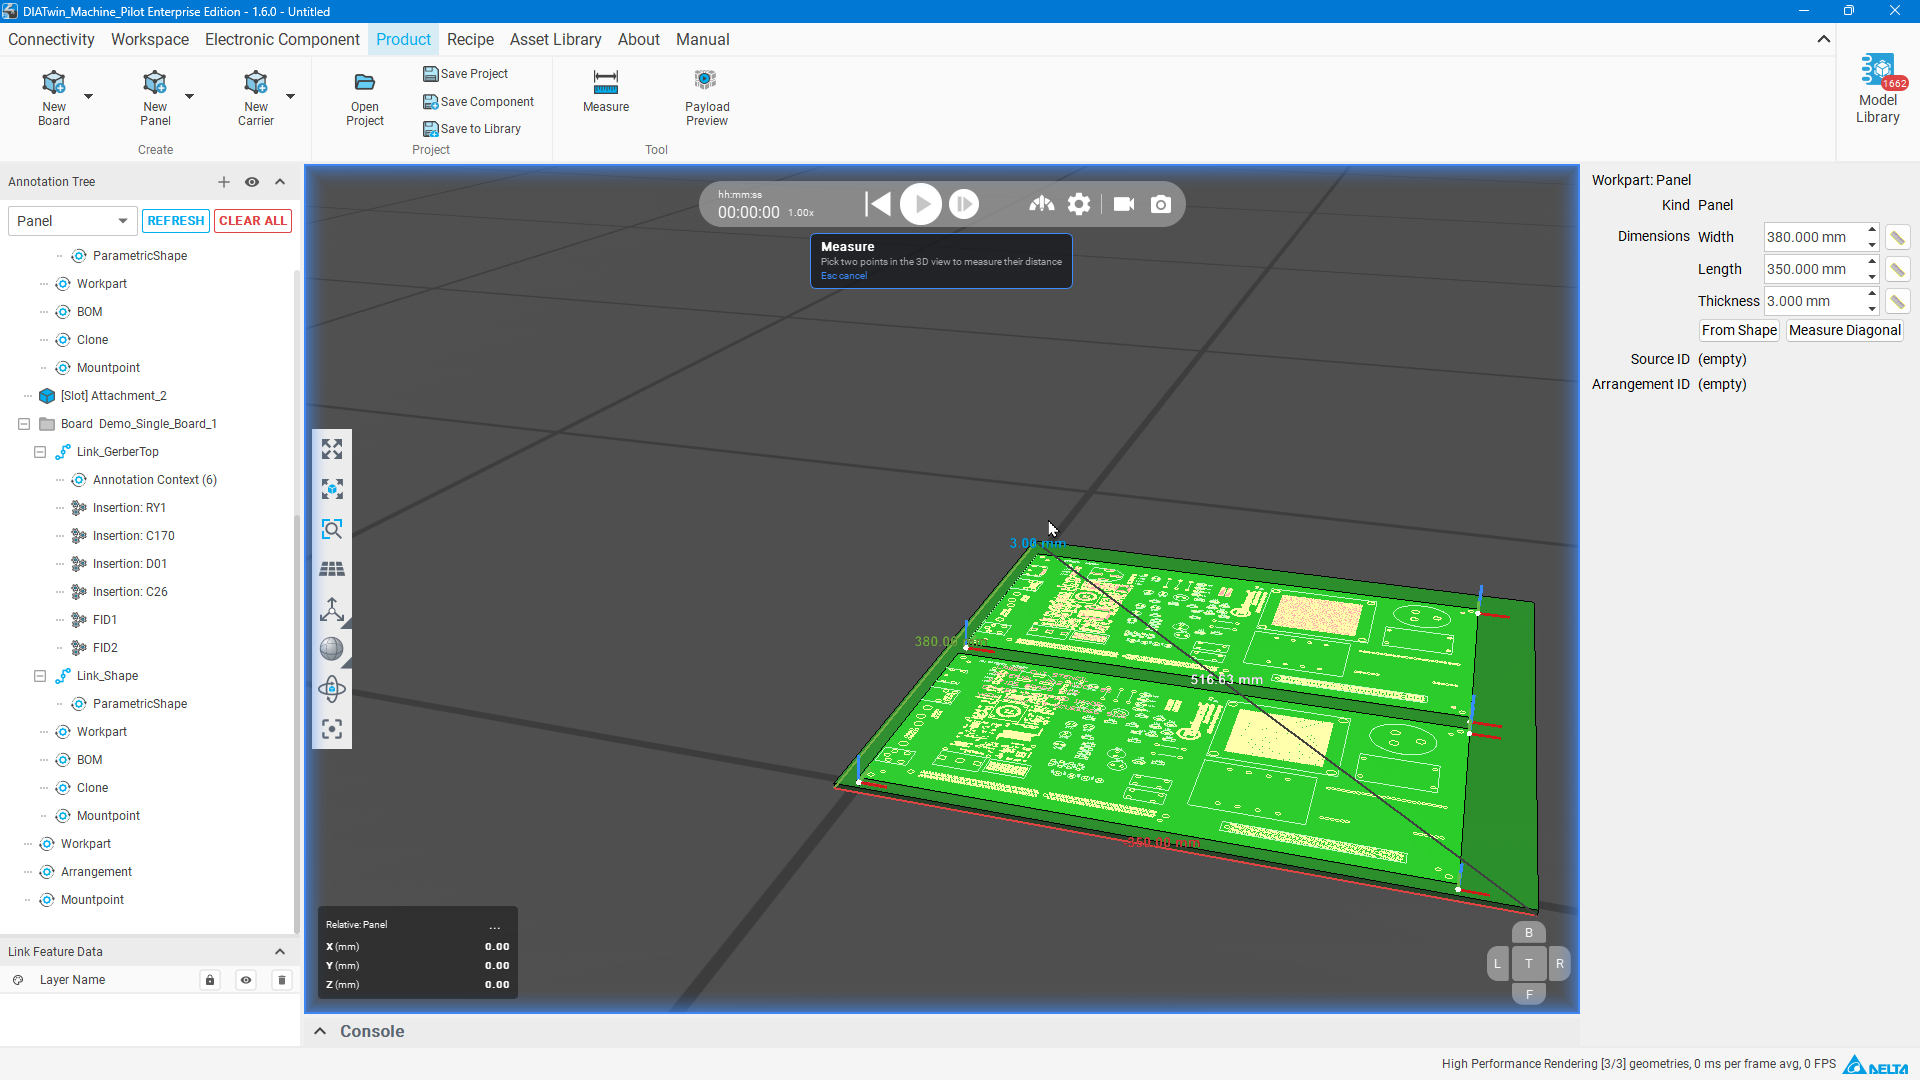The image size is (1920, 1080).
Task: Click the ruler icon beside Thickness
Action: (x=1897, y=301)
